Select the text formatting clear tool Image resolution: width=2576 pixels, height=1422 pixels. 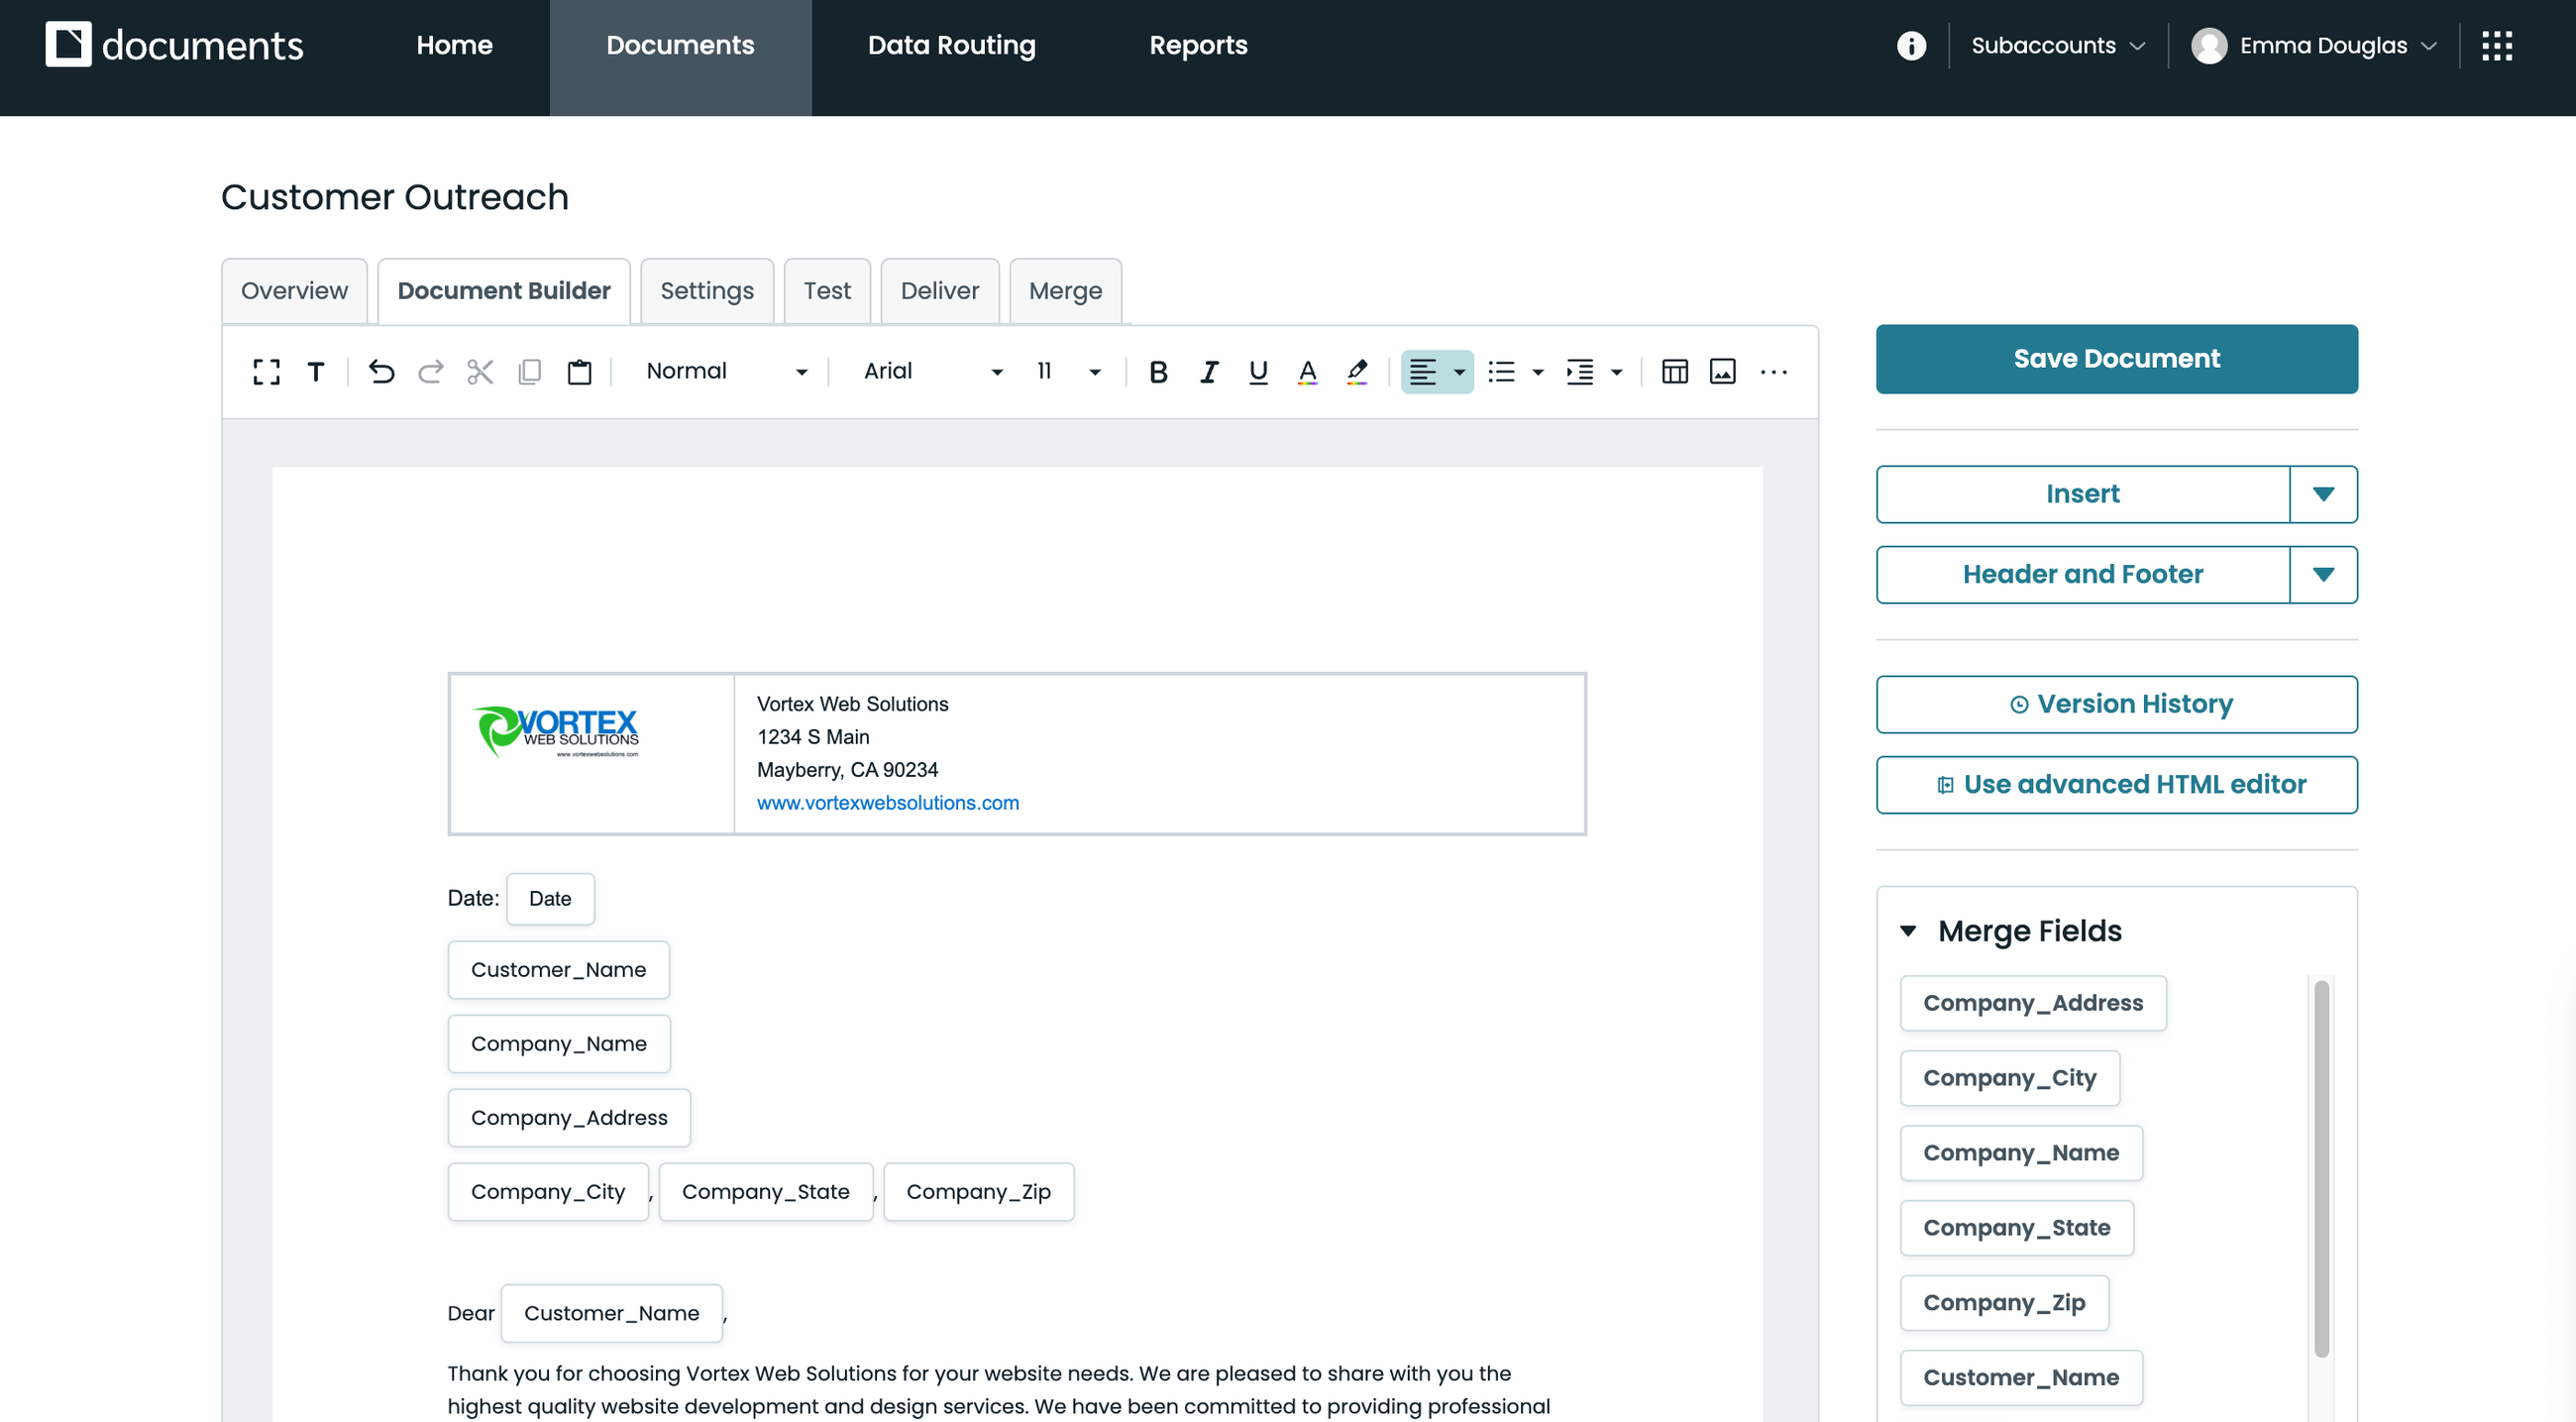[x=317, y=371]
